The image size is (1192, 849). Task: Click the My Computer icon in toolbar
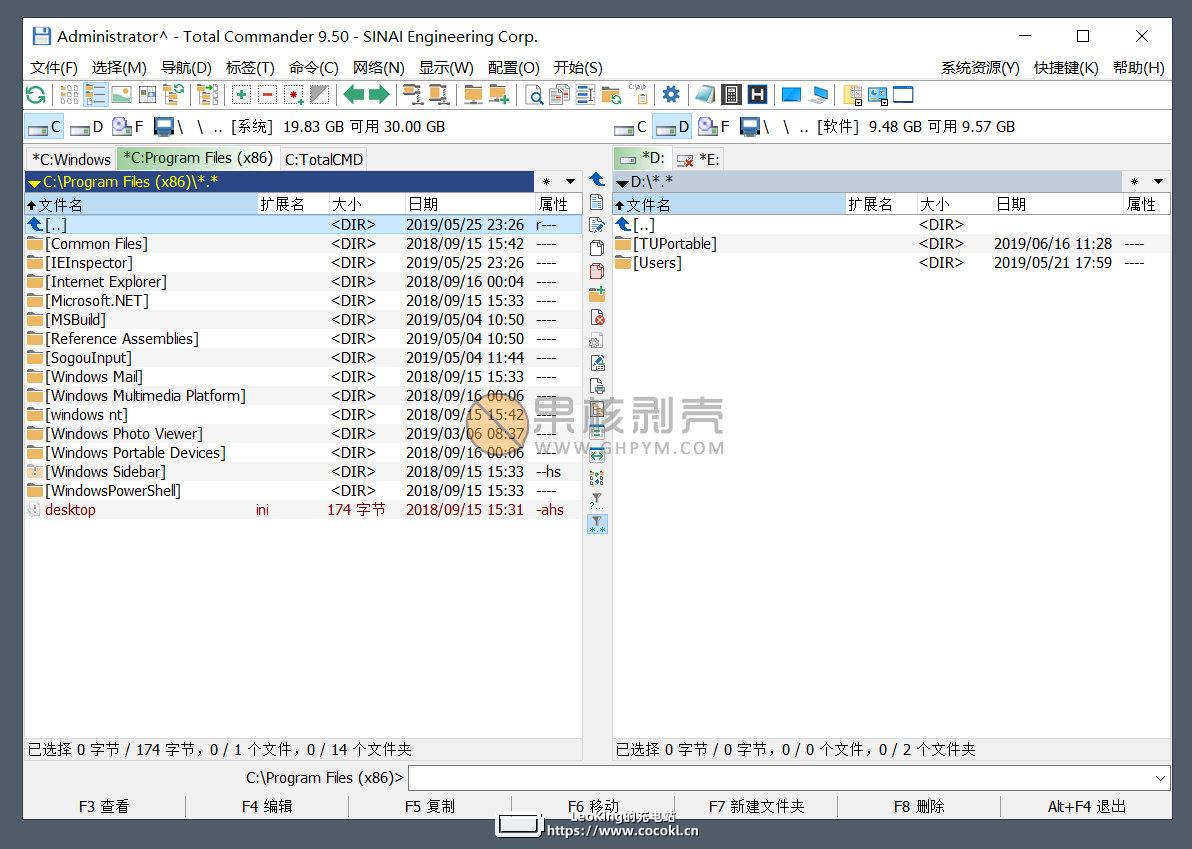point(818,95)
